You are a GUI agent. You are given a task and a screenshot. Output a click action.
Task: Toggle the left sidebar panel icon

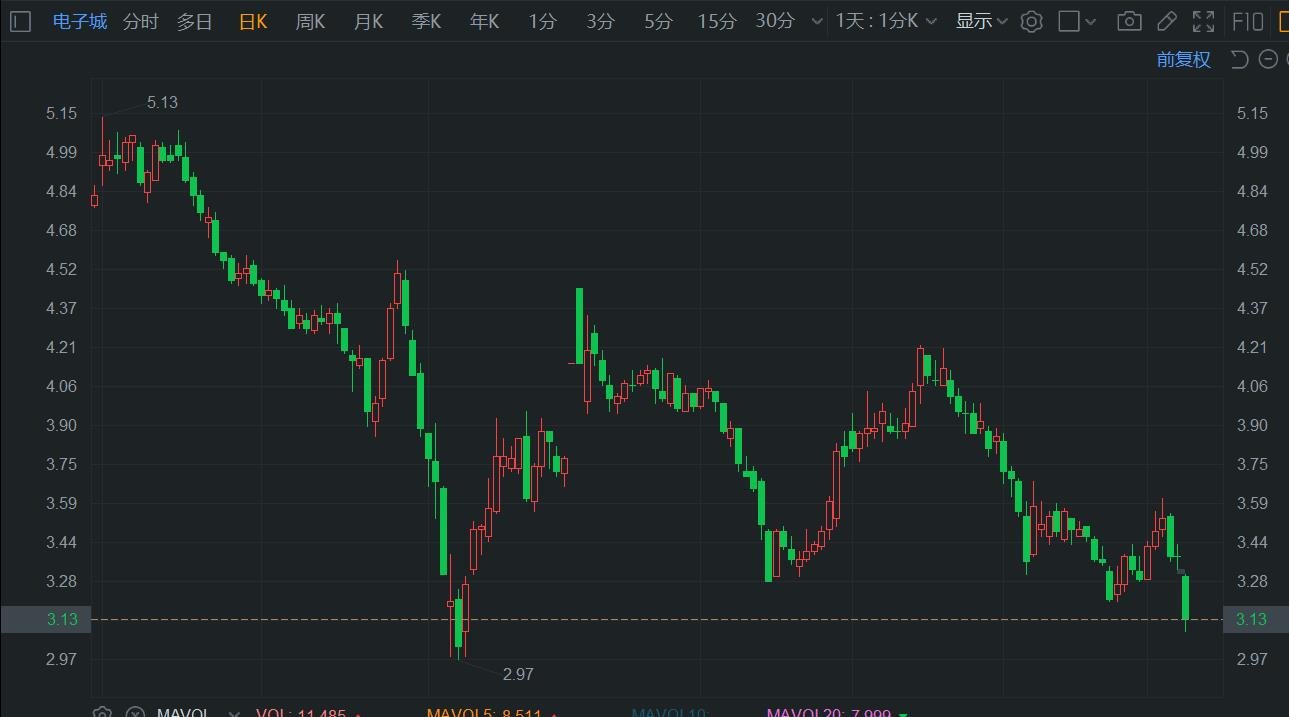(x=21, y=21)
